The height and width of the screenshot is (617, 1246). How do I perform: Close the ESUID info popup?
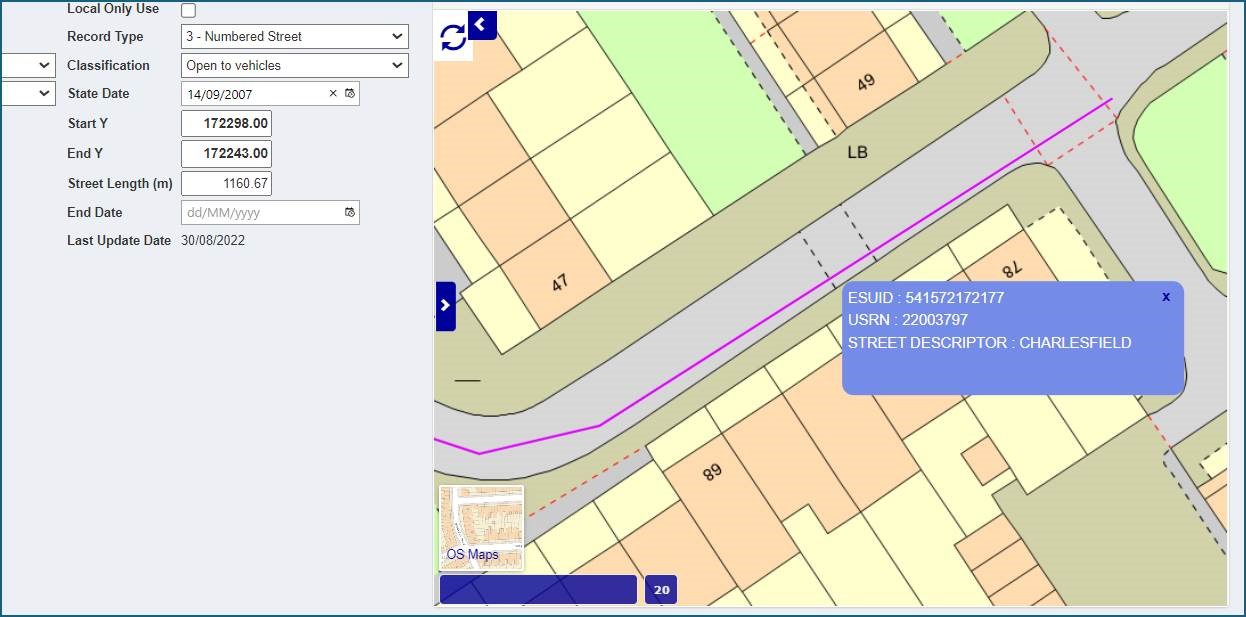click(1166, 297)
